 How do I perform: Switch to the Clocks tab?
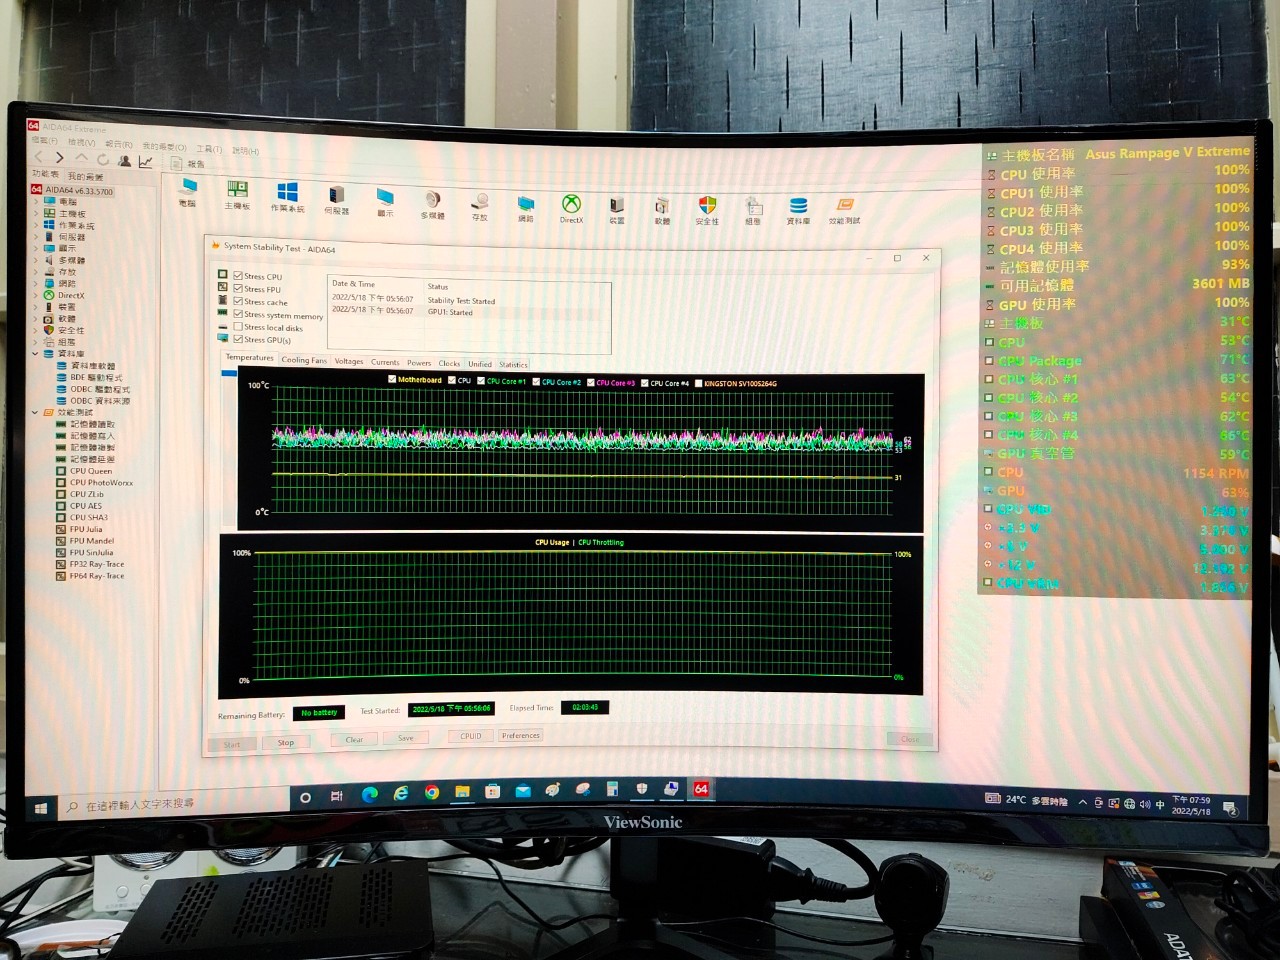pyautogui.click(x=449, y=363)
